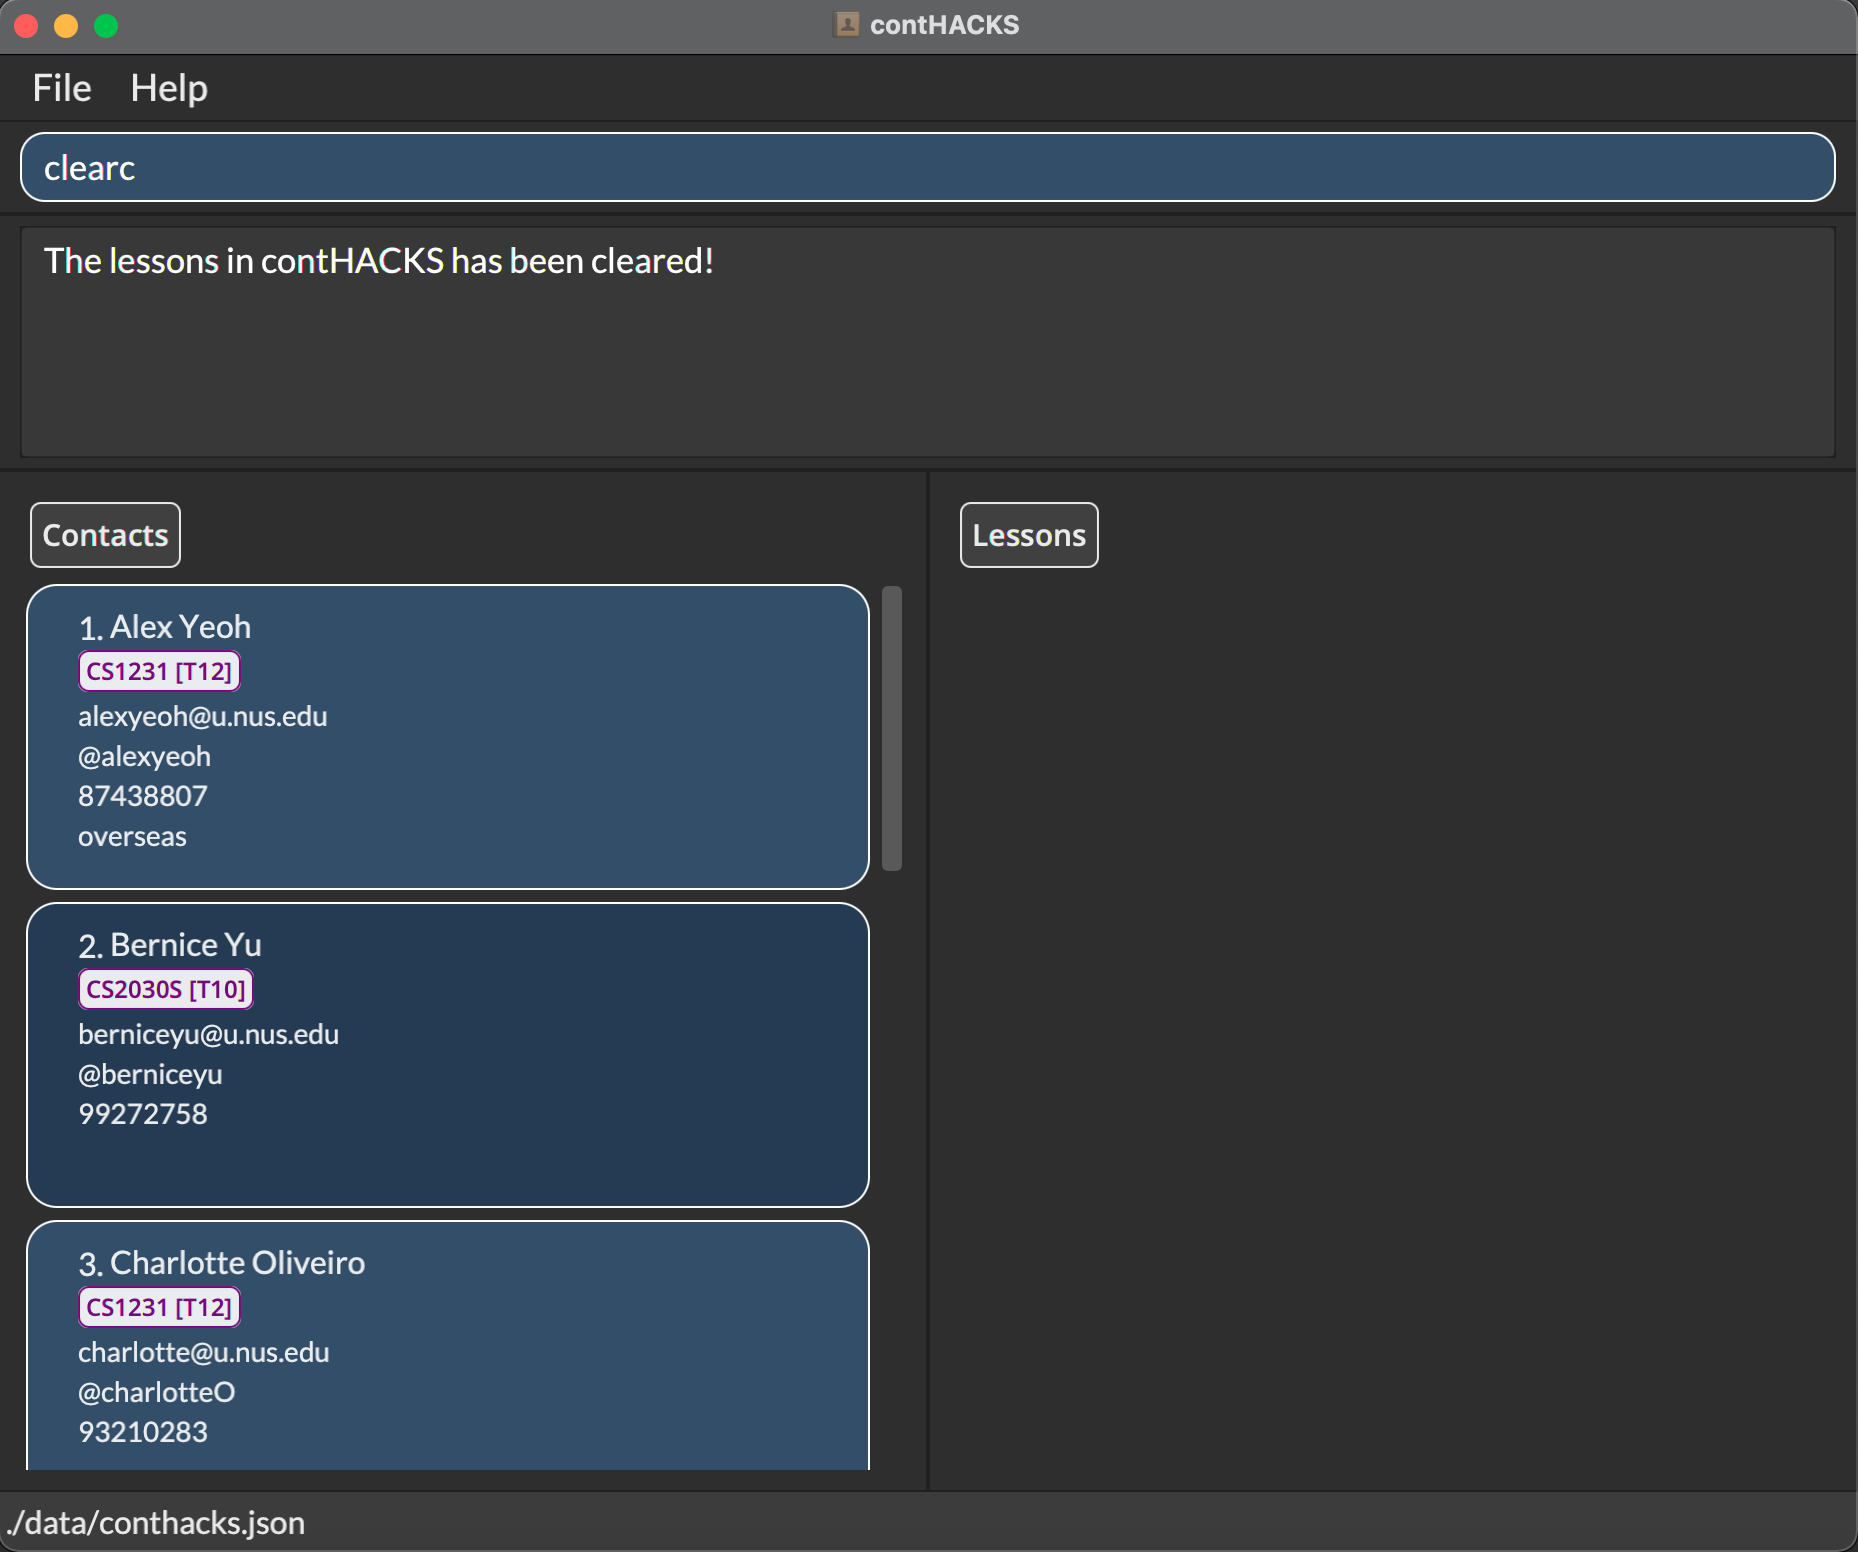Click the Lessons panel header
The image size is (1858, 1552).
[x=1028, y=535]
